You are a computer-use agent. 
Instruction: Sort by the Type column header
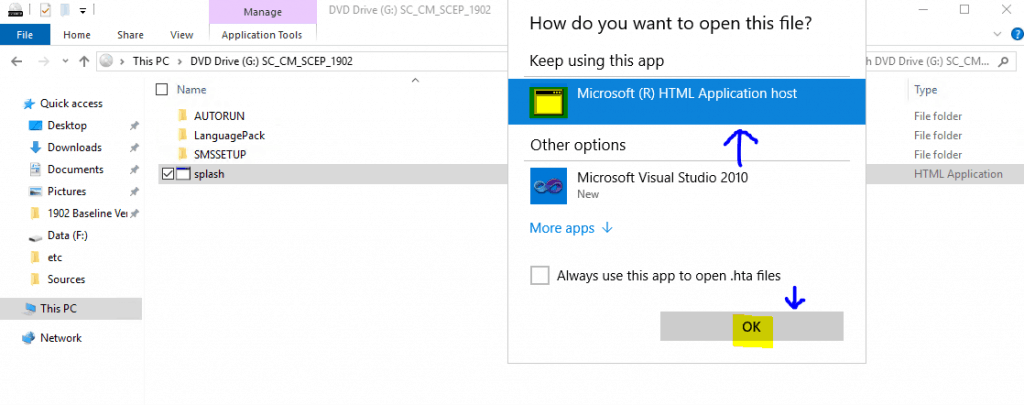point(925,90)
